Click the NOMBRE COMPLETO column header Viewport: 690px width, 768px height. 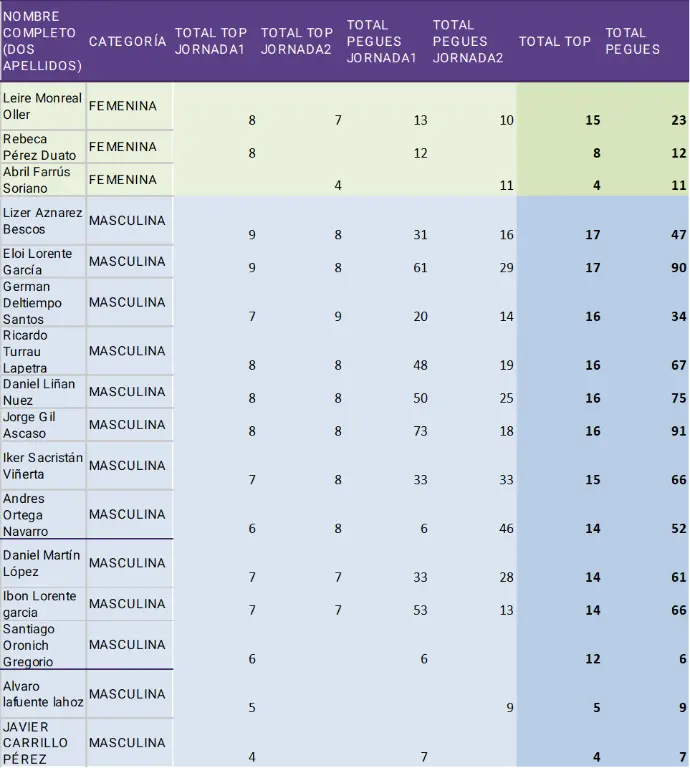[42, 41]
